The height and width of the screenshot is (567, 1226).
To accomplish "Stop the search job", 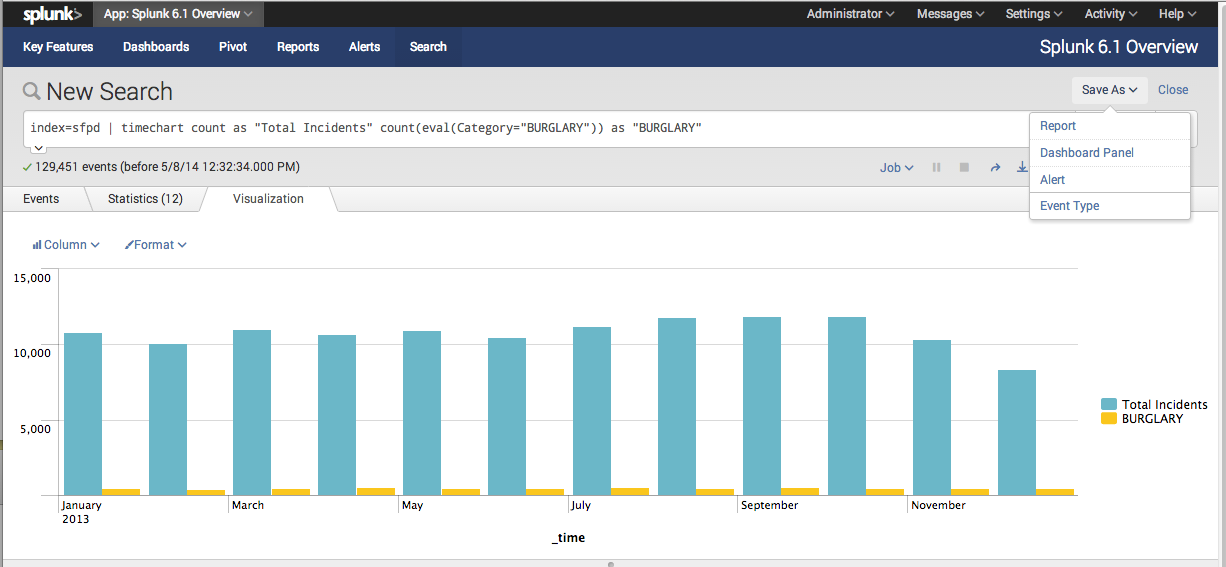I will click(964, 168).
